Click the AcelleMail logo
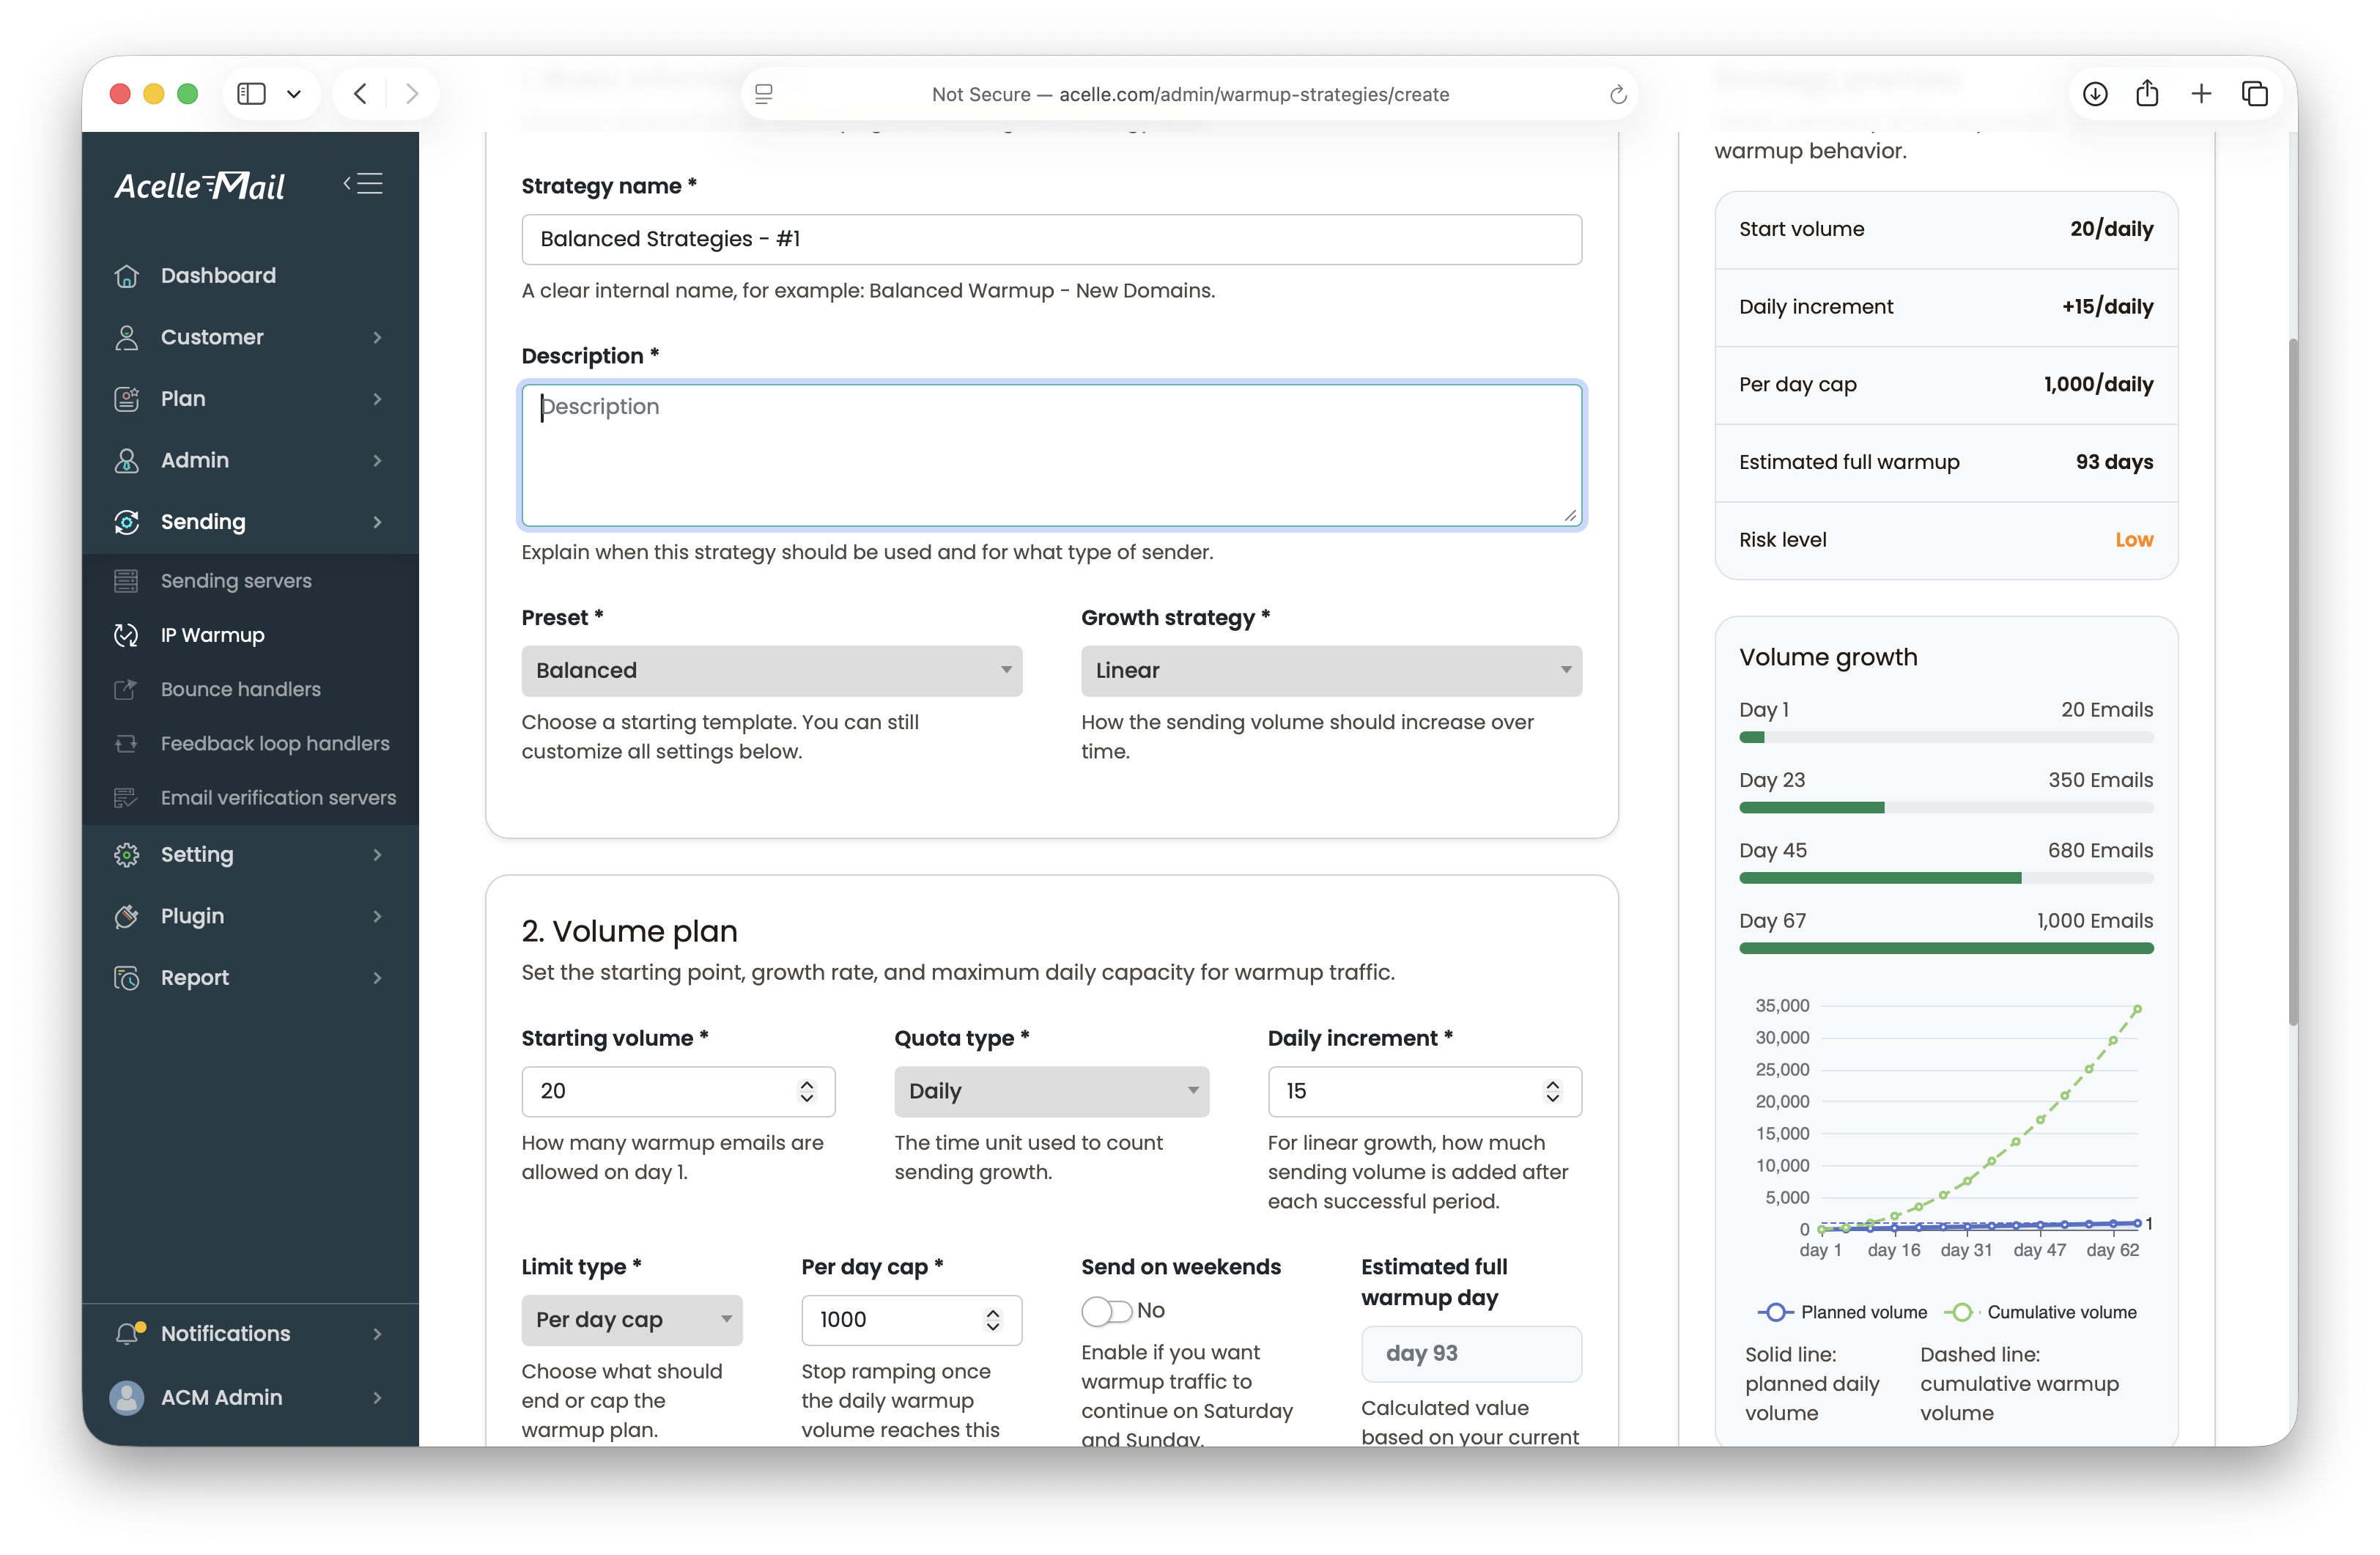The image size is (2380, 1555). pyautogui.click(x=200, y=185)
